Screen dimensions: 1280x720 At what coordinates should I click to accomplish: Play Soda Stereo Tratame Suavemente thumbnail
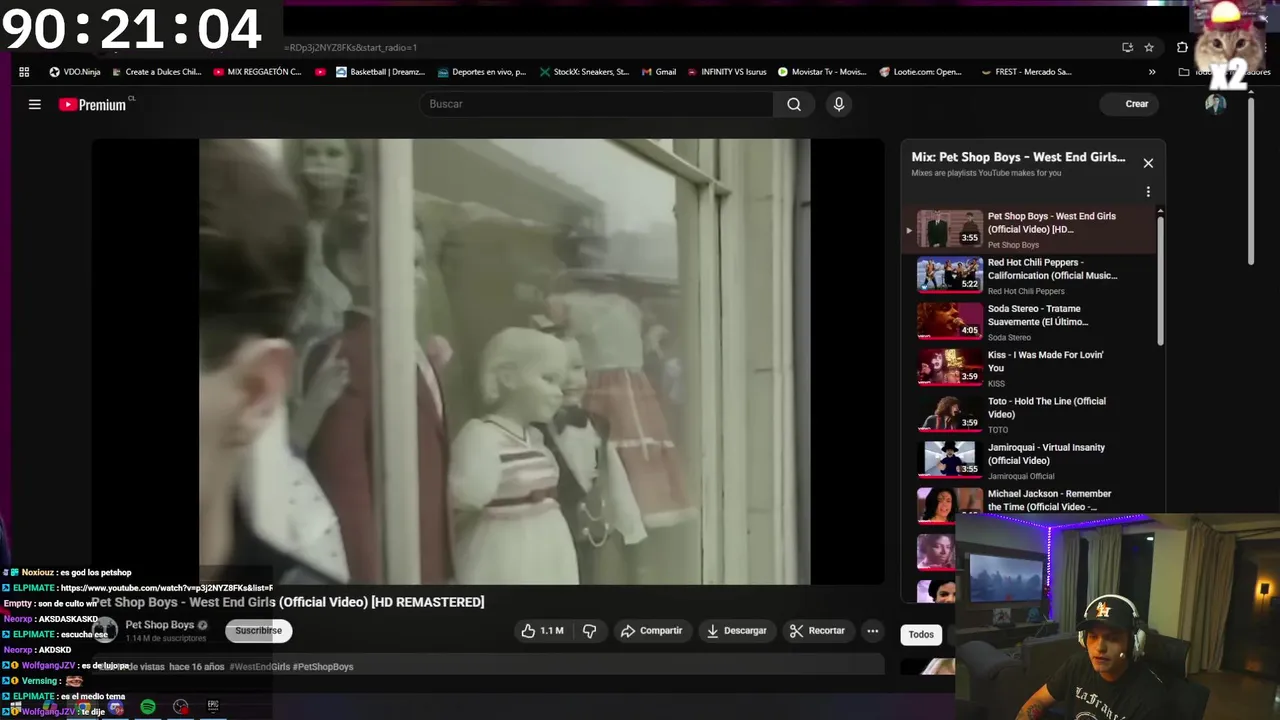pyautogui.click(x=950, y=321)
